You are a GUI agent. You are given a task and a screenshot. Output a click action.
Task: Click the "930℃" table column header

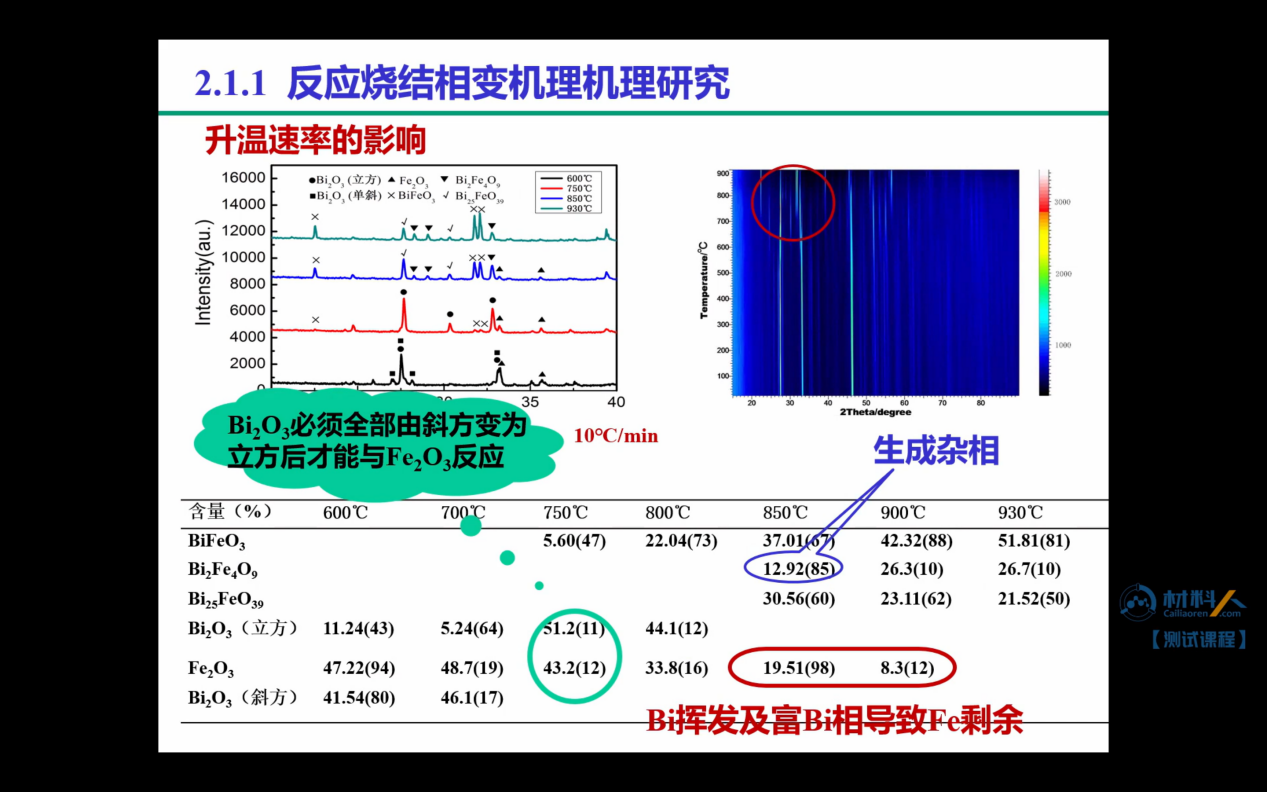(1020, 513)
